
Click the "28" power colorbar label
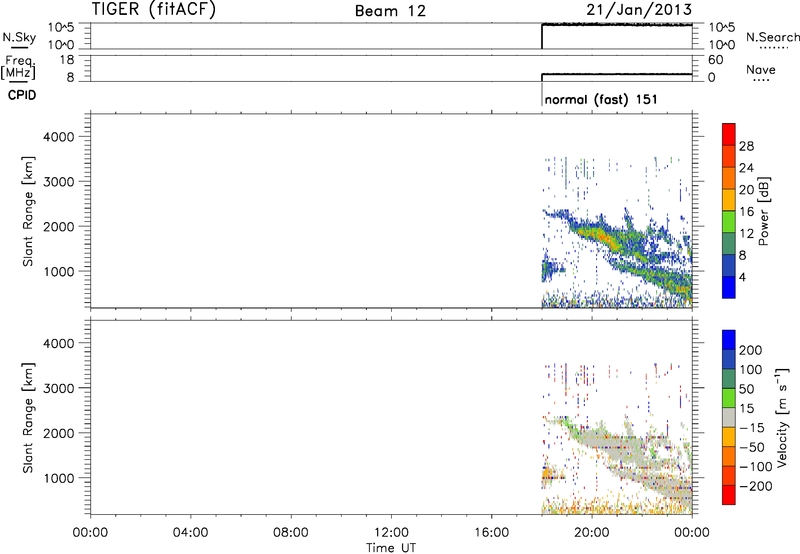click(746, 146)
